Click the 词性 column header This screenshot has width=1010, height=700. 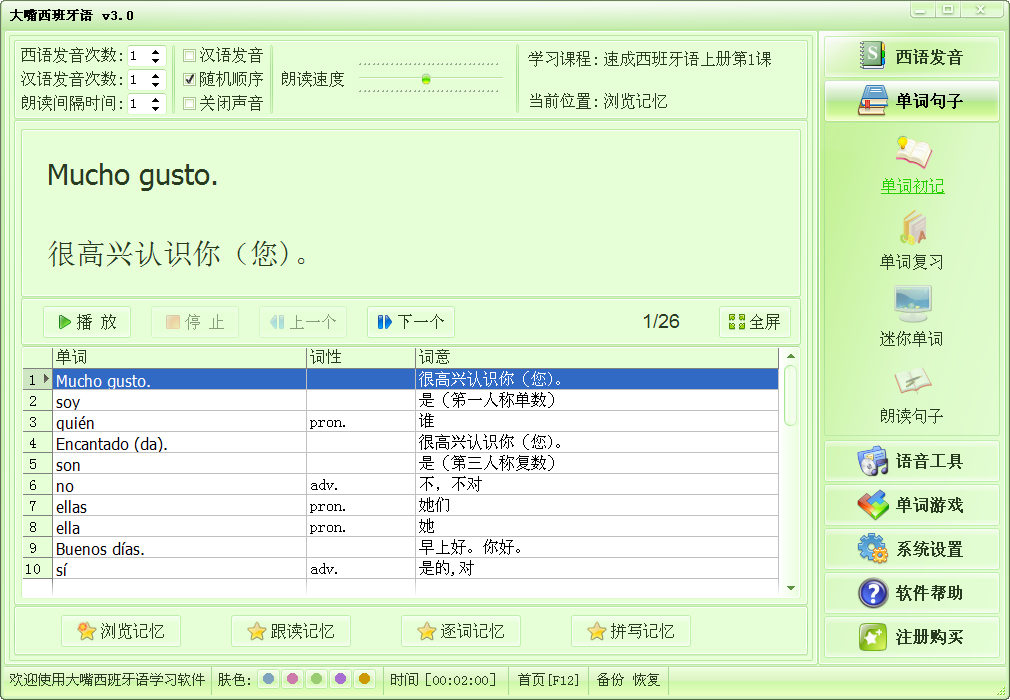coord(361,357)
